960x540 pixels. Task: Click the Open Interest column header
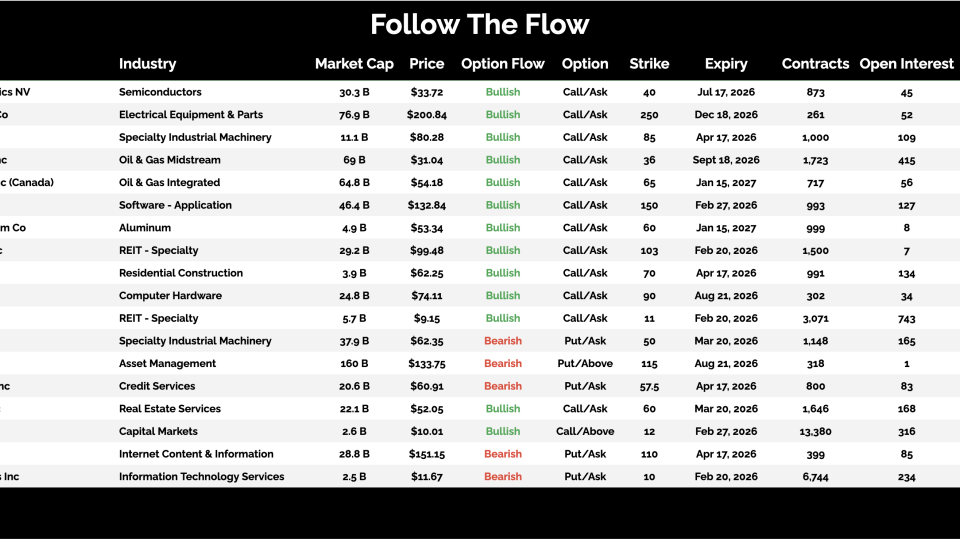tap(906, 64)
